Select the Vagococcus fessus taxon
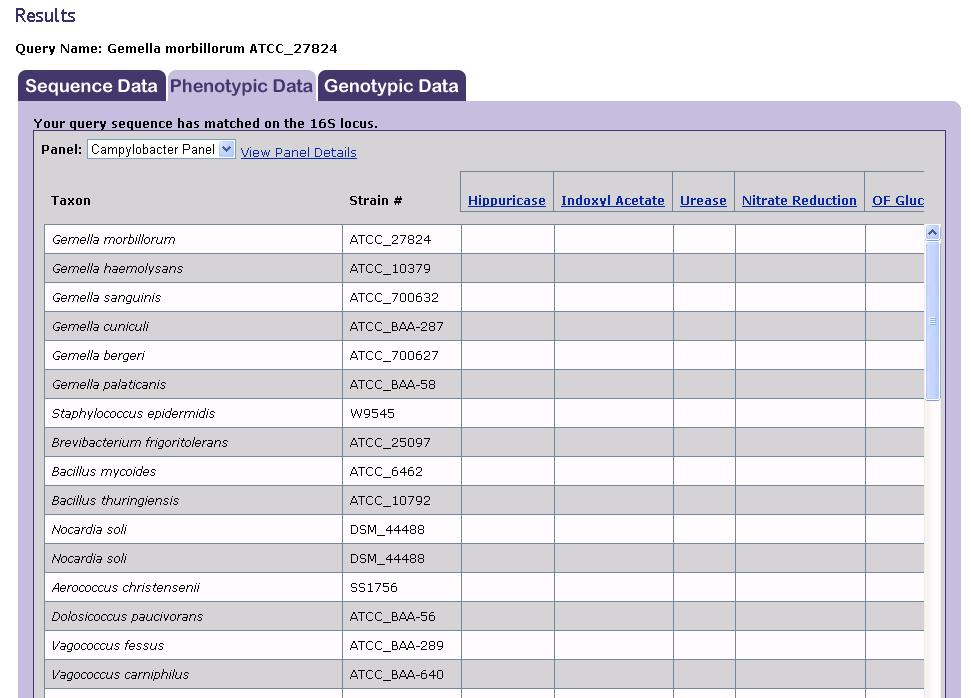Viewport: 972px width, 698px height. tap(107, 646)
